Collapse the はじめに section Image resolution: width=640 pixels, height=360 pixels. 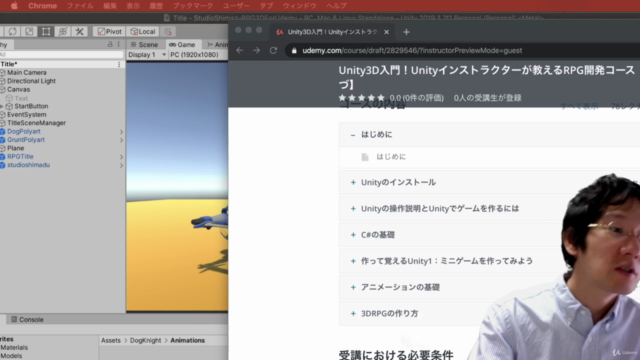[x=353, y=135]
